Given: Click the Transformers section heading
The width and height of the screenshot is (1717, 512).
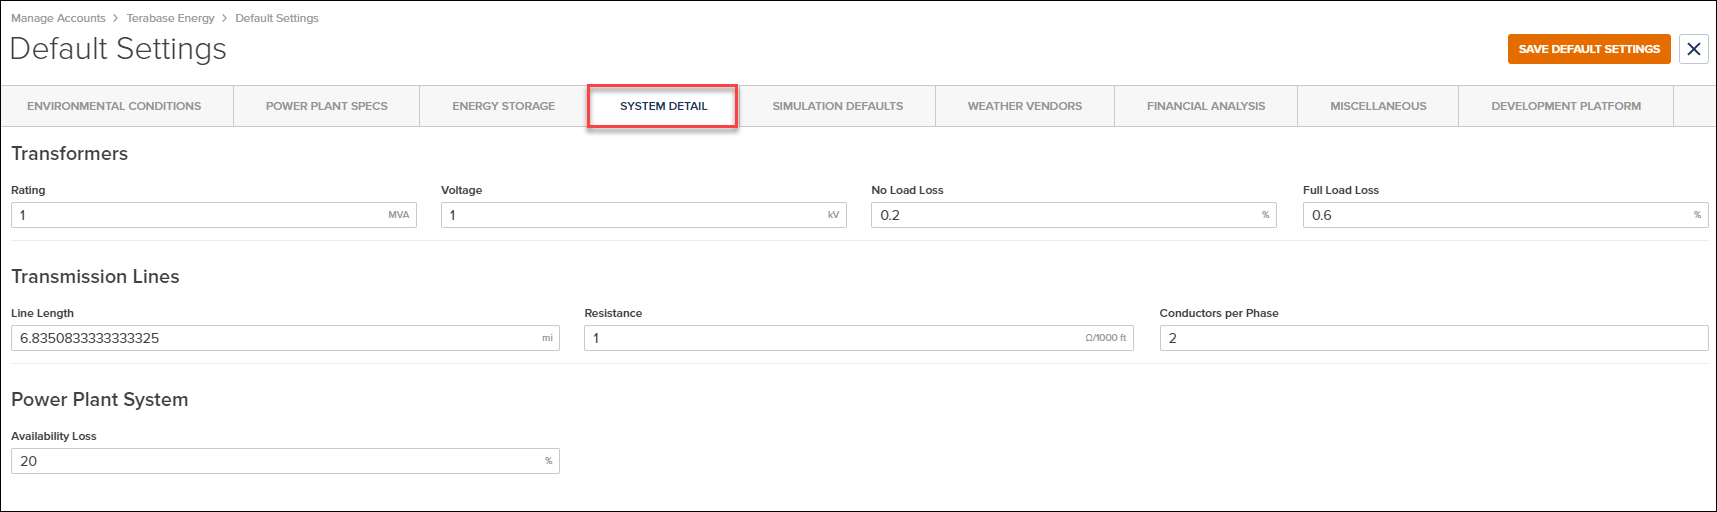Looking at the screenshot, I should [x=69, y=153].
